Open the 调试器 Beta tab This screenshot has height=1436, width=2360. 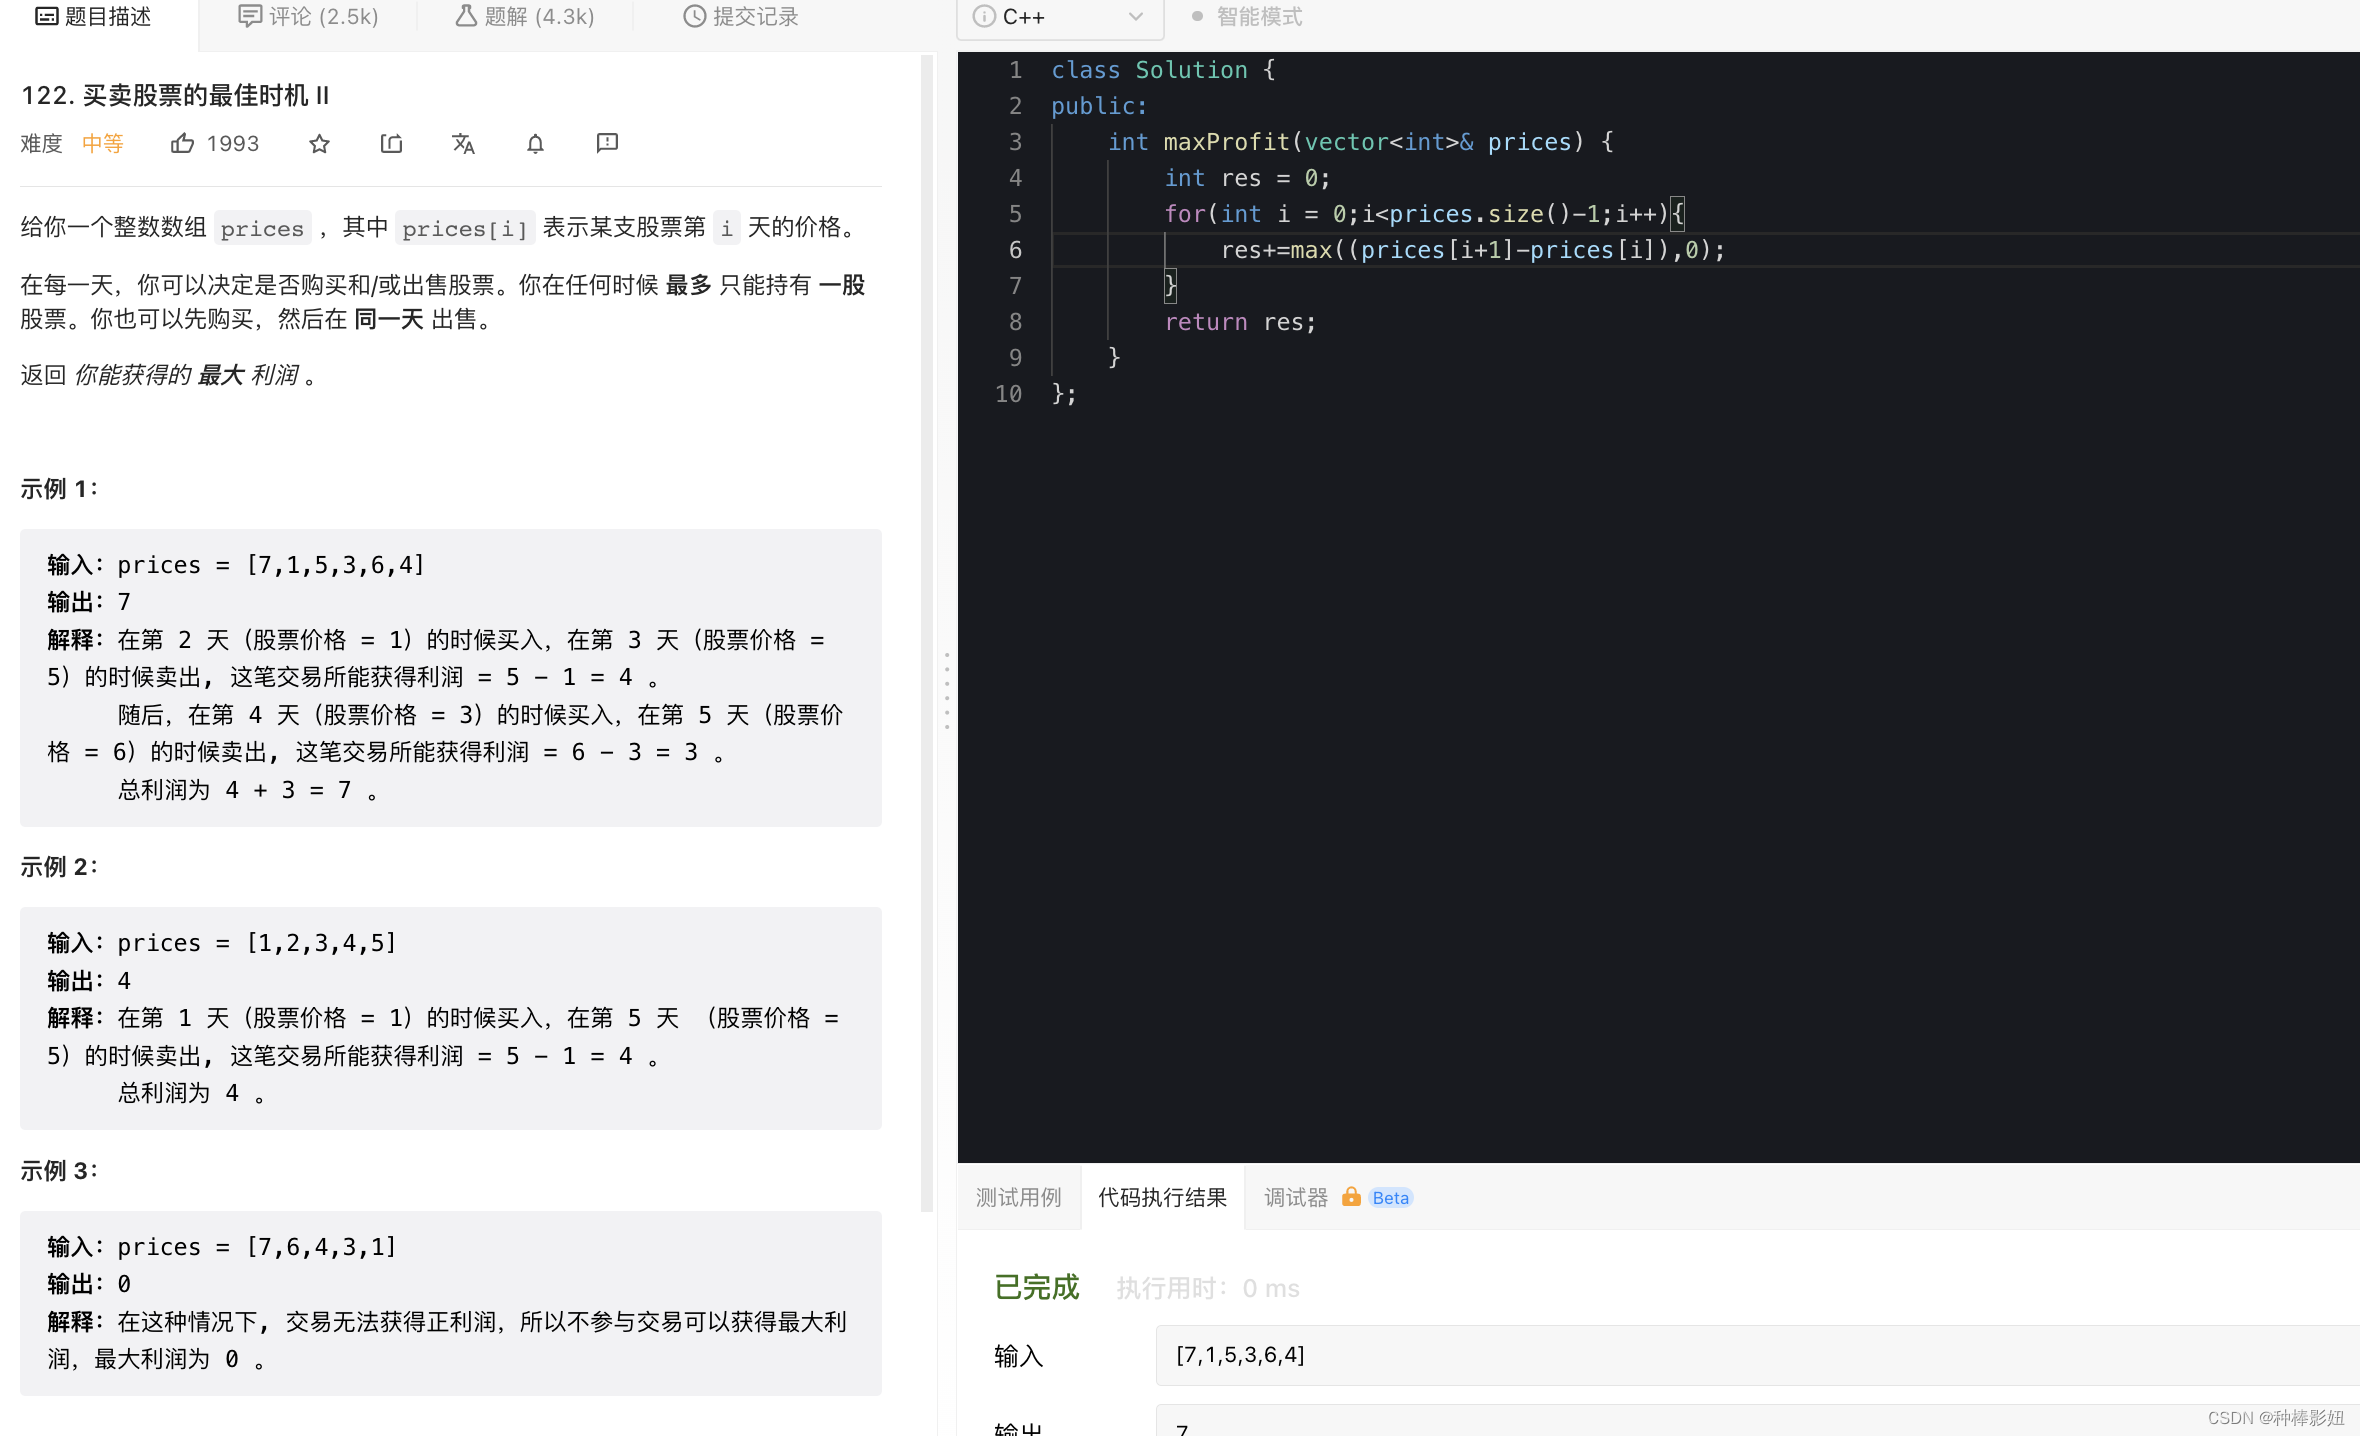[x=1296, y=1197]
